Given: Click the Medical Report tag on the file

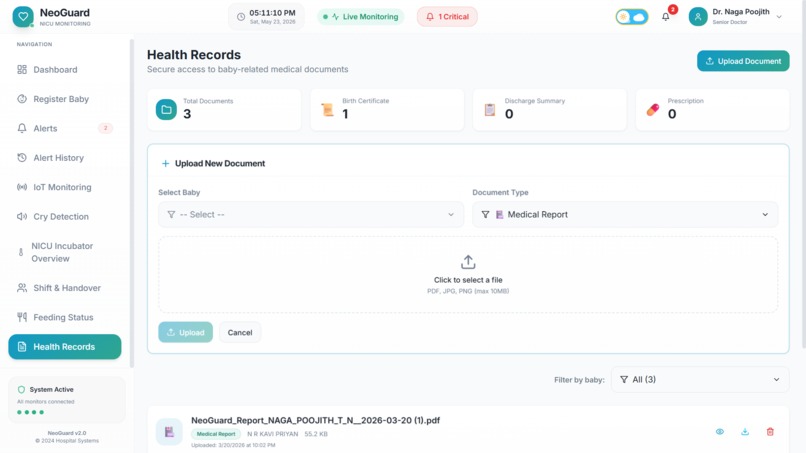Looking at the screenshot, I should point(216,434).
